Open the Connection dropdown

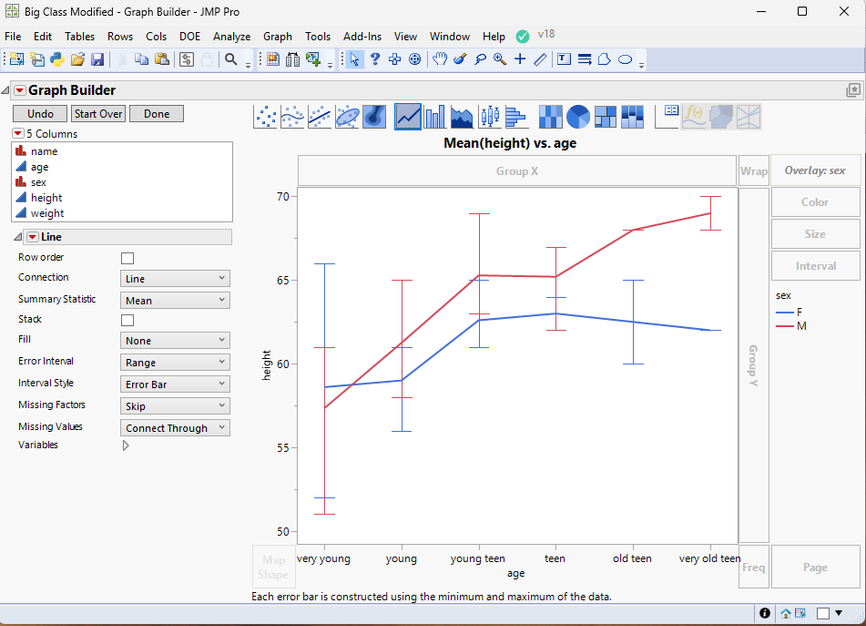click(175, 278)
